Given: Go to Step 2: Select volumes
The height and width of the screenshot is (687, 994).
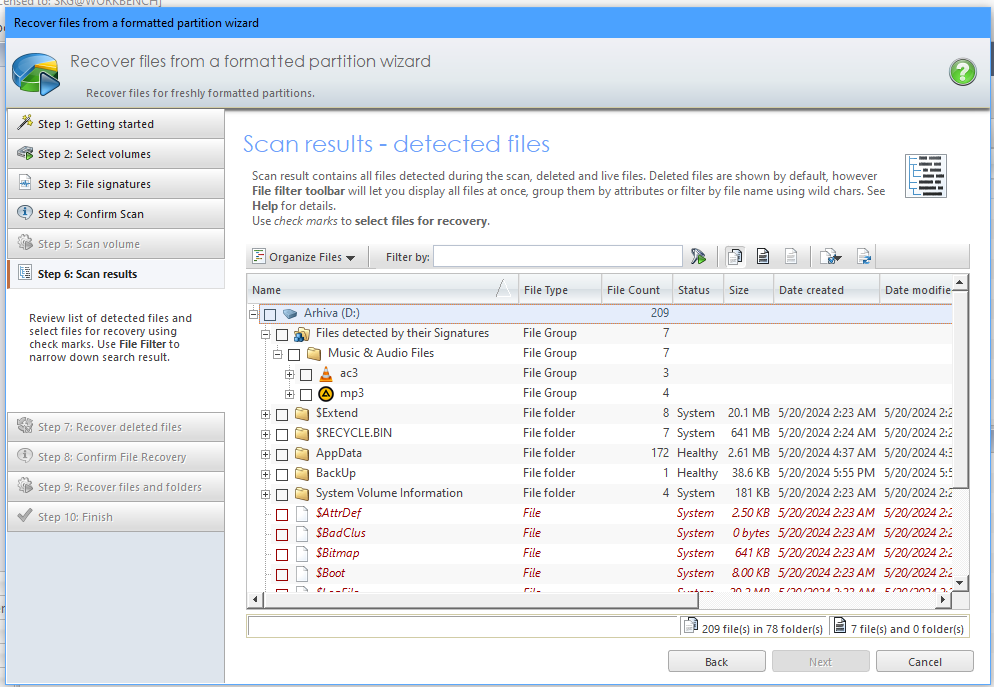Looking at the screenshot, I should pyautogui.click(x=116, y=153).
